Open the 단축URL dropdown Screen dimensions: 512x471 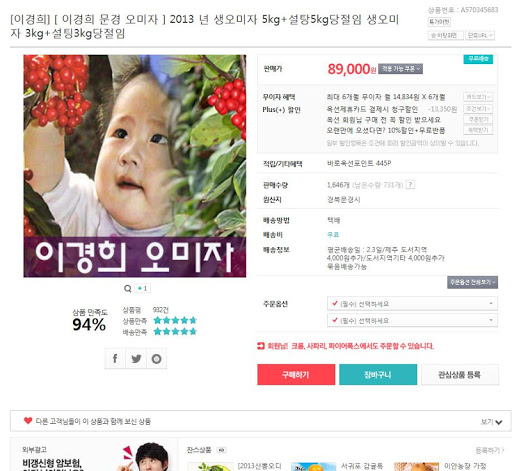pos(480,35)
